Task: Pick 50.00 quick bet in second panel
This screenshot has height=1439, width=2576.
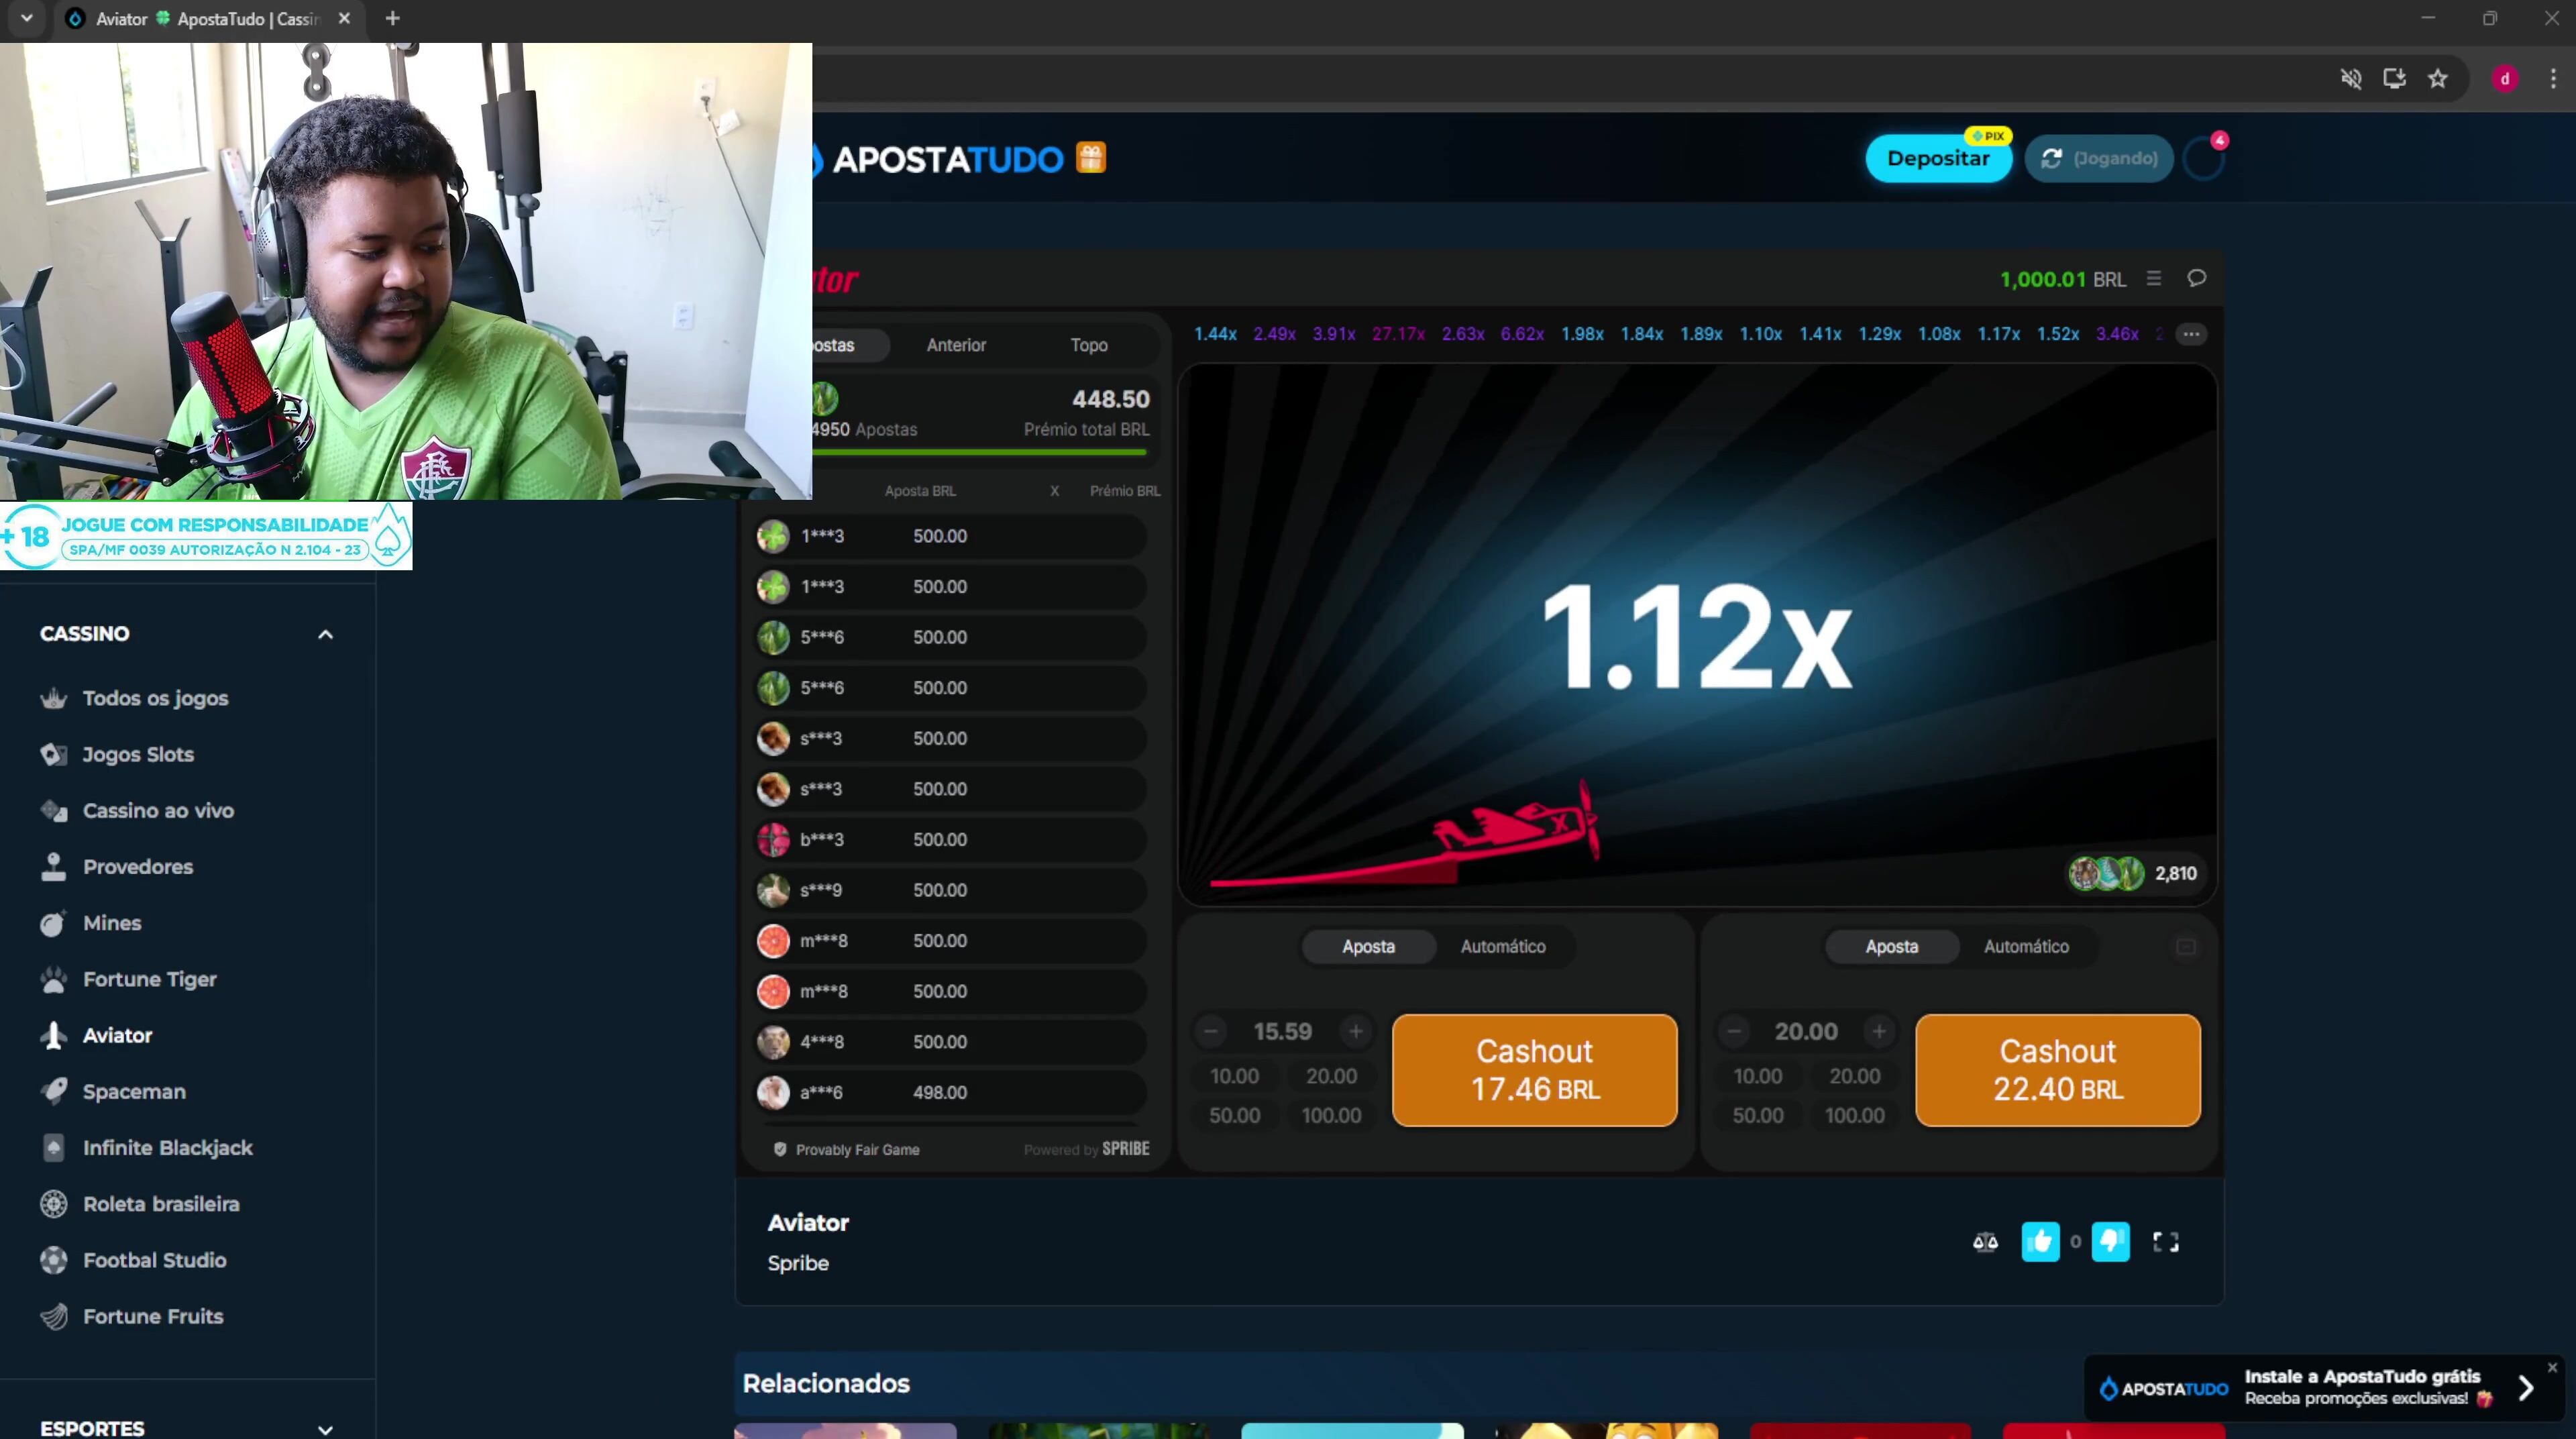Action: [1757, 1115]
